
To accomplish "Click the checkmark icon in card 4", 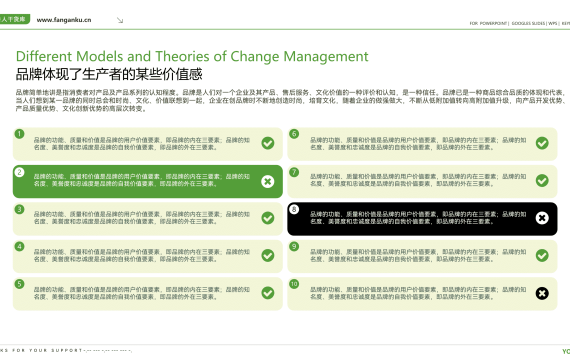I will pyautogui.click(x=268, y=256).
